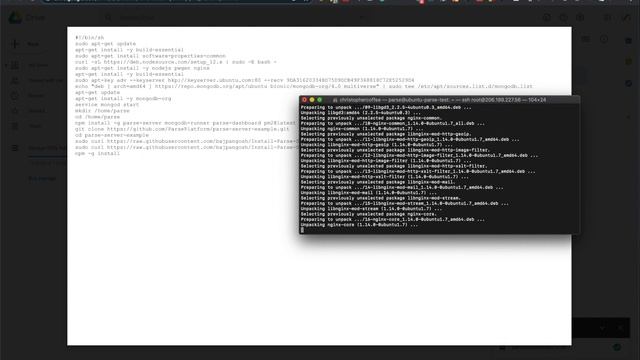Click 'service mongod start' line in script
The image size is (640, 360).
[107, 104]
